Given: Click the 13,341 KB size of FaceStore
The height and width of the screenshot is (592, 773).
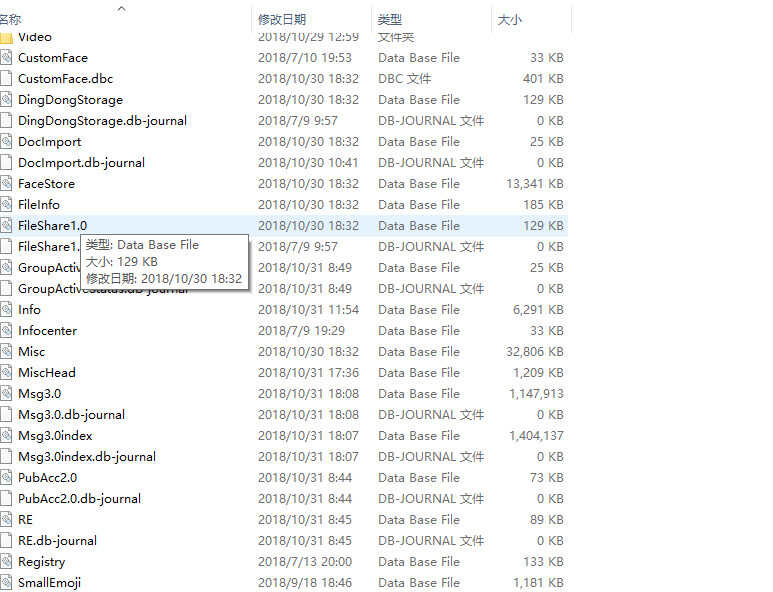Looking at the screenshot, I should pos(535,184).
